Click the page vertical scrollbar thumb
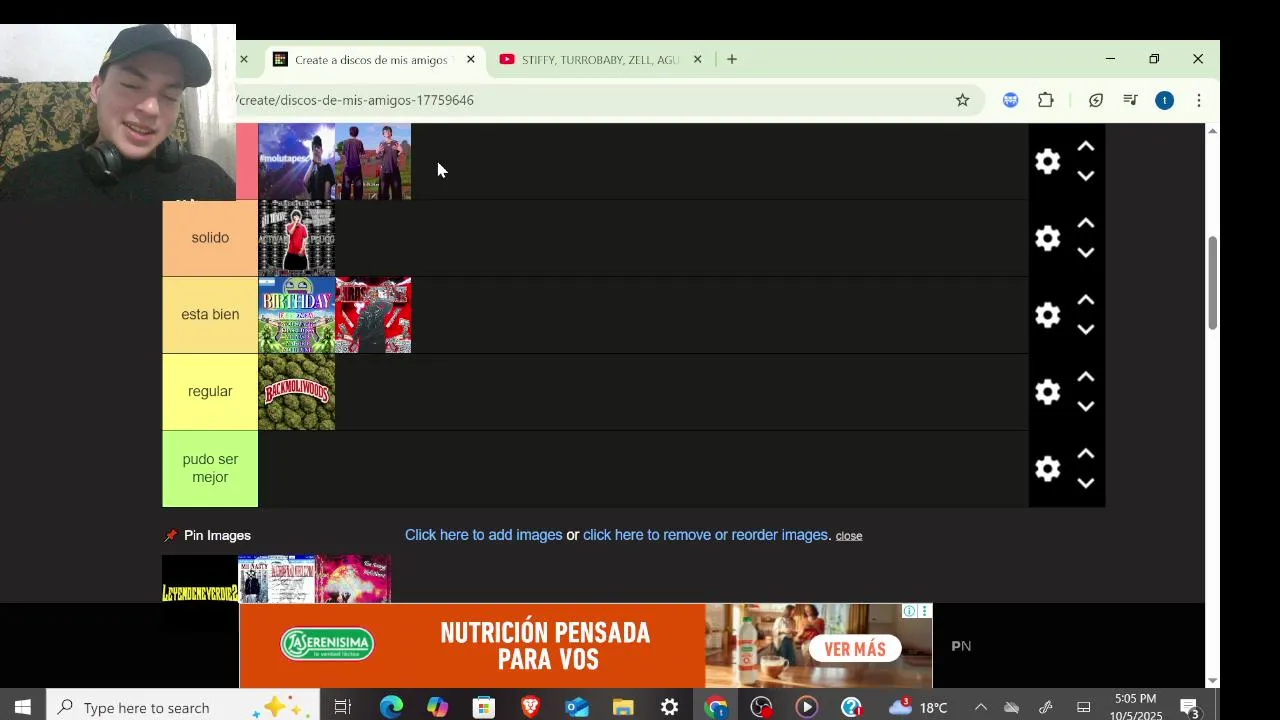This screenshot has height=720, width=1280. click(1212, 283)
